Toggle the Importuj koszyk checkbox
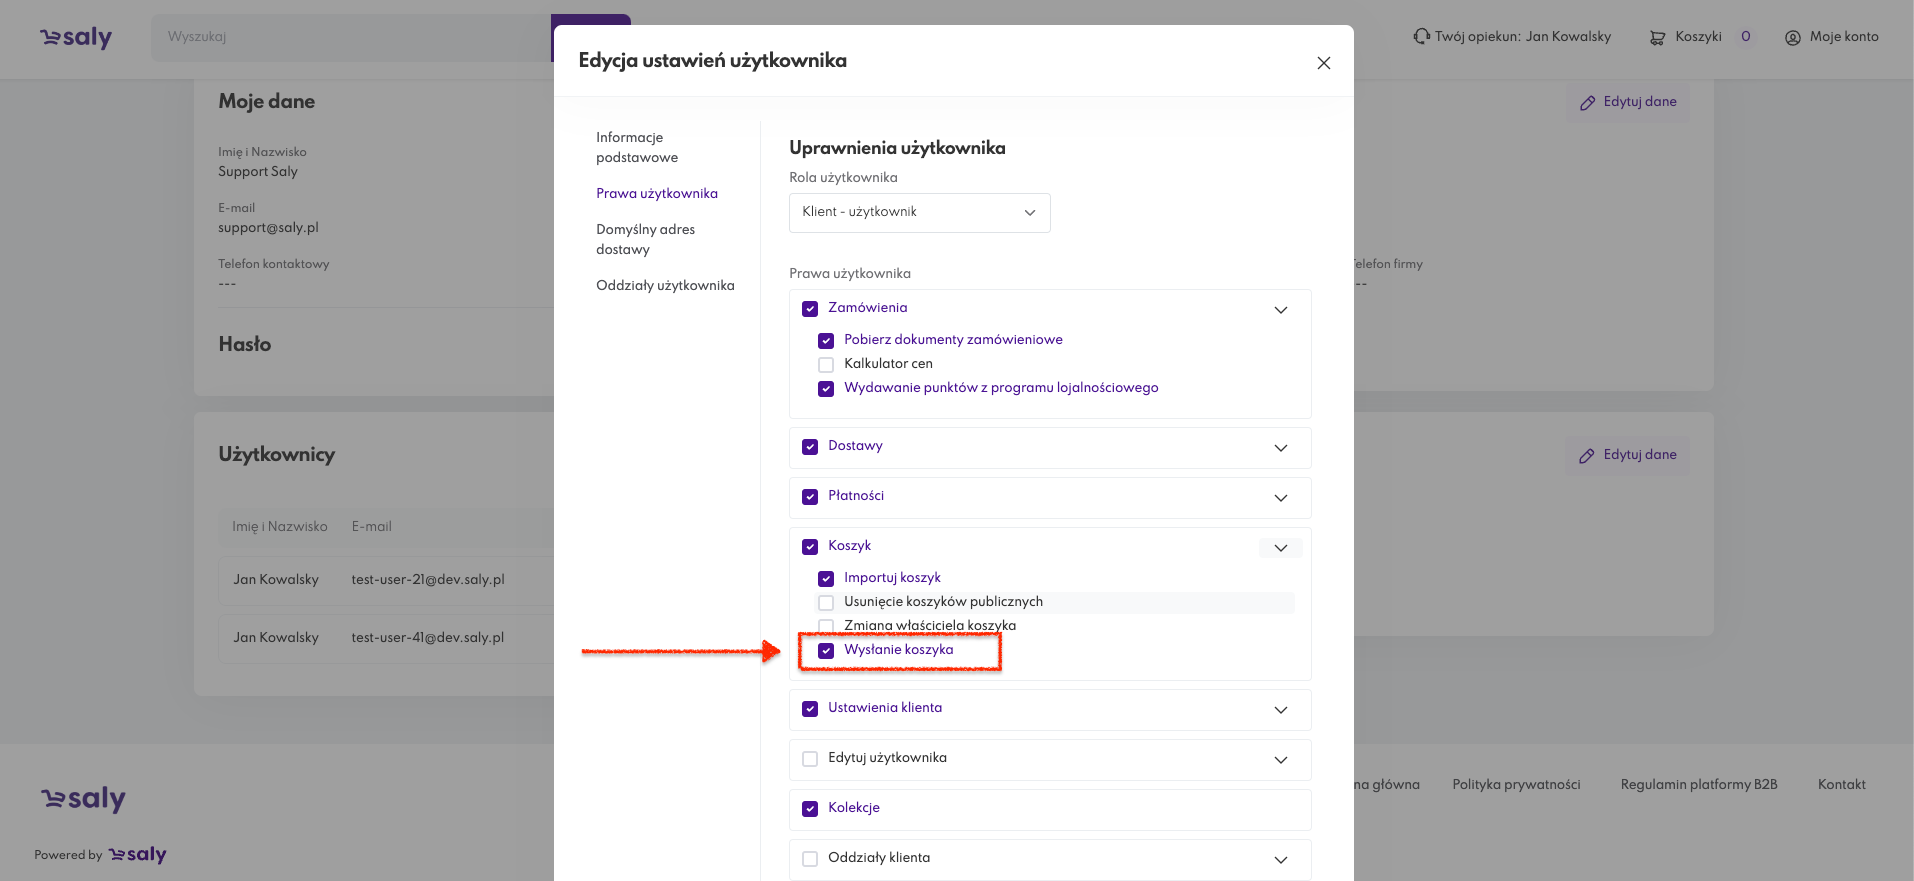This screenshot has width=1914, height=881. 826,579
